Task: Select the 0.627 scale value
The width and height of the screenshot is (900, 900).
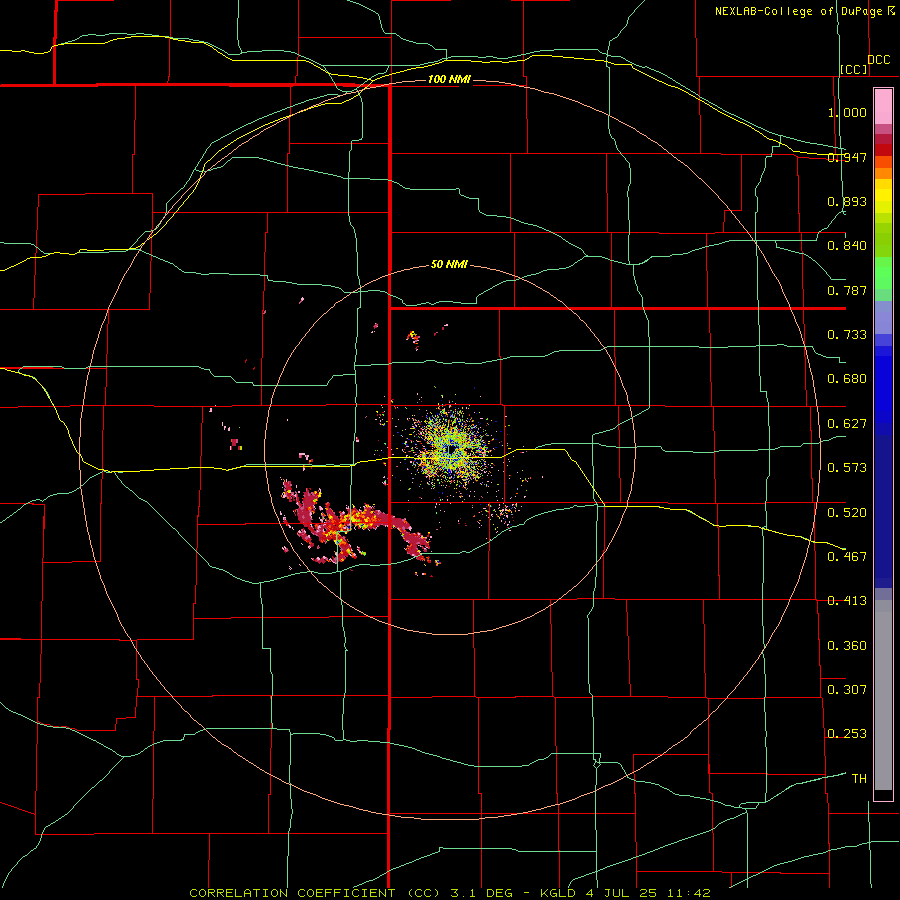Action: point(847,424)
